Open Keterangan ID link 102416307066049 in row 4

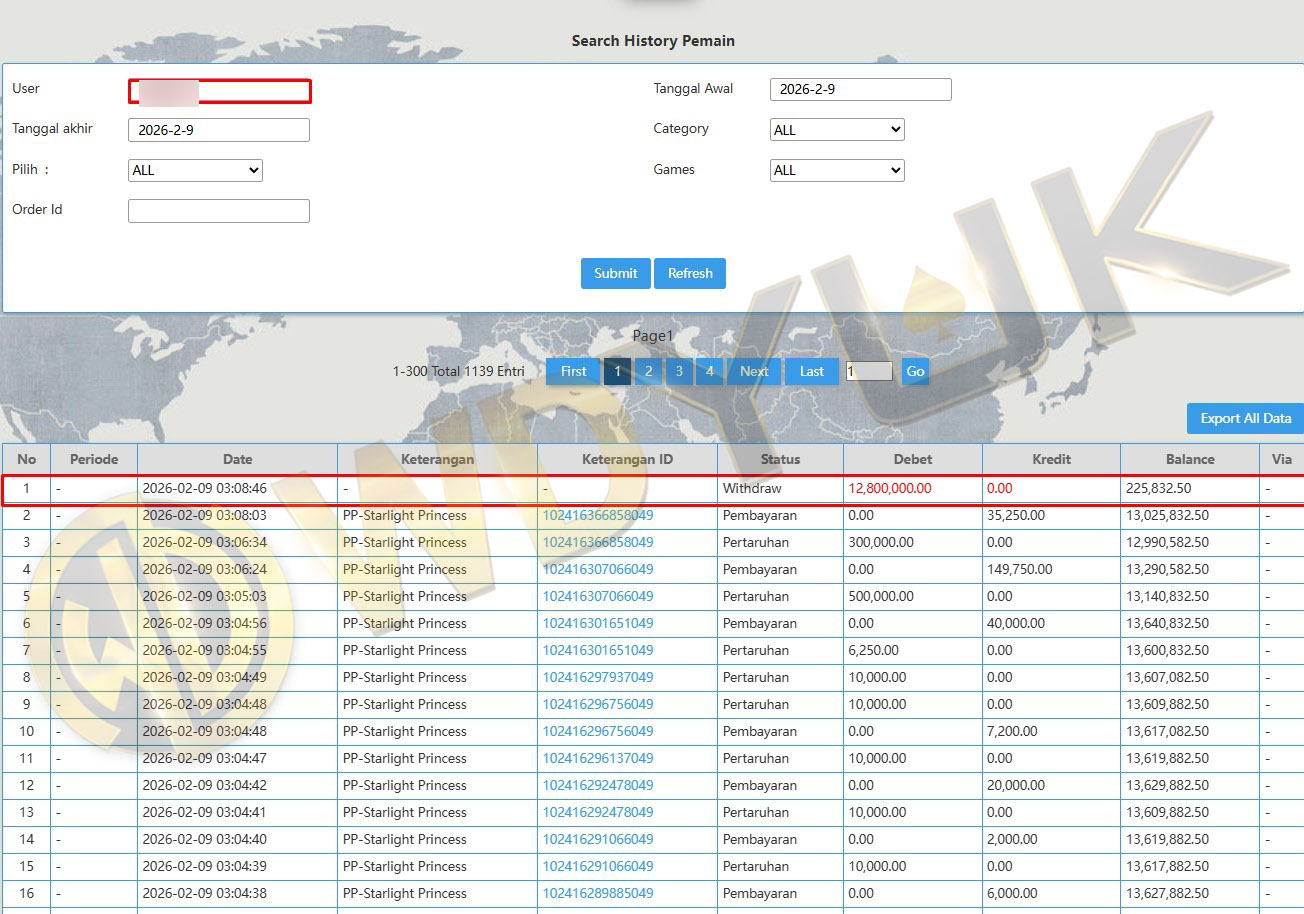tap(598, 570)
